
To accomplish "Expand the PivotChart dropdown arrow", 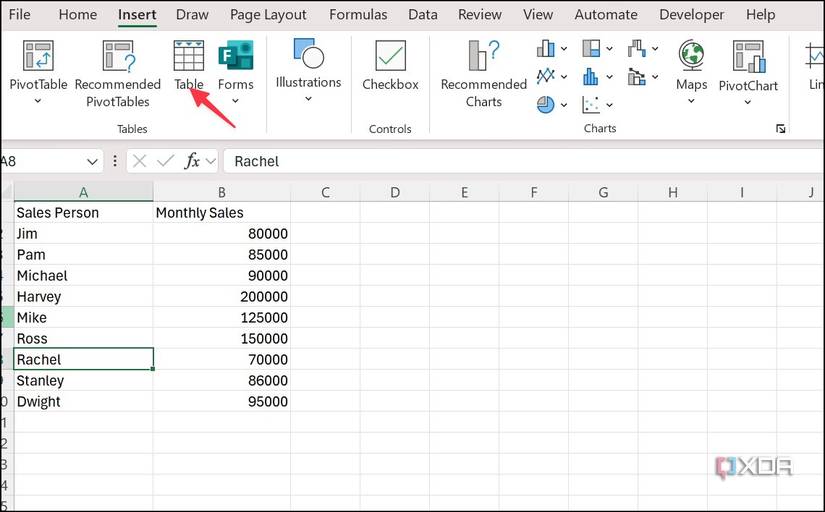I will click(748, 102).
